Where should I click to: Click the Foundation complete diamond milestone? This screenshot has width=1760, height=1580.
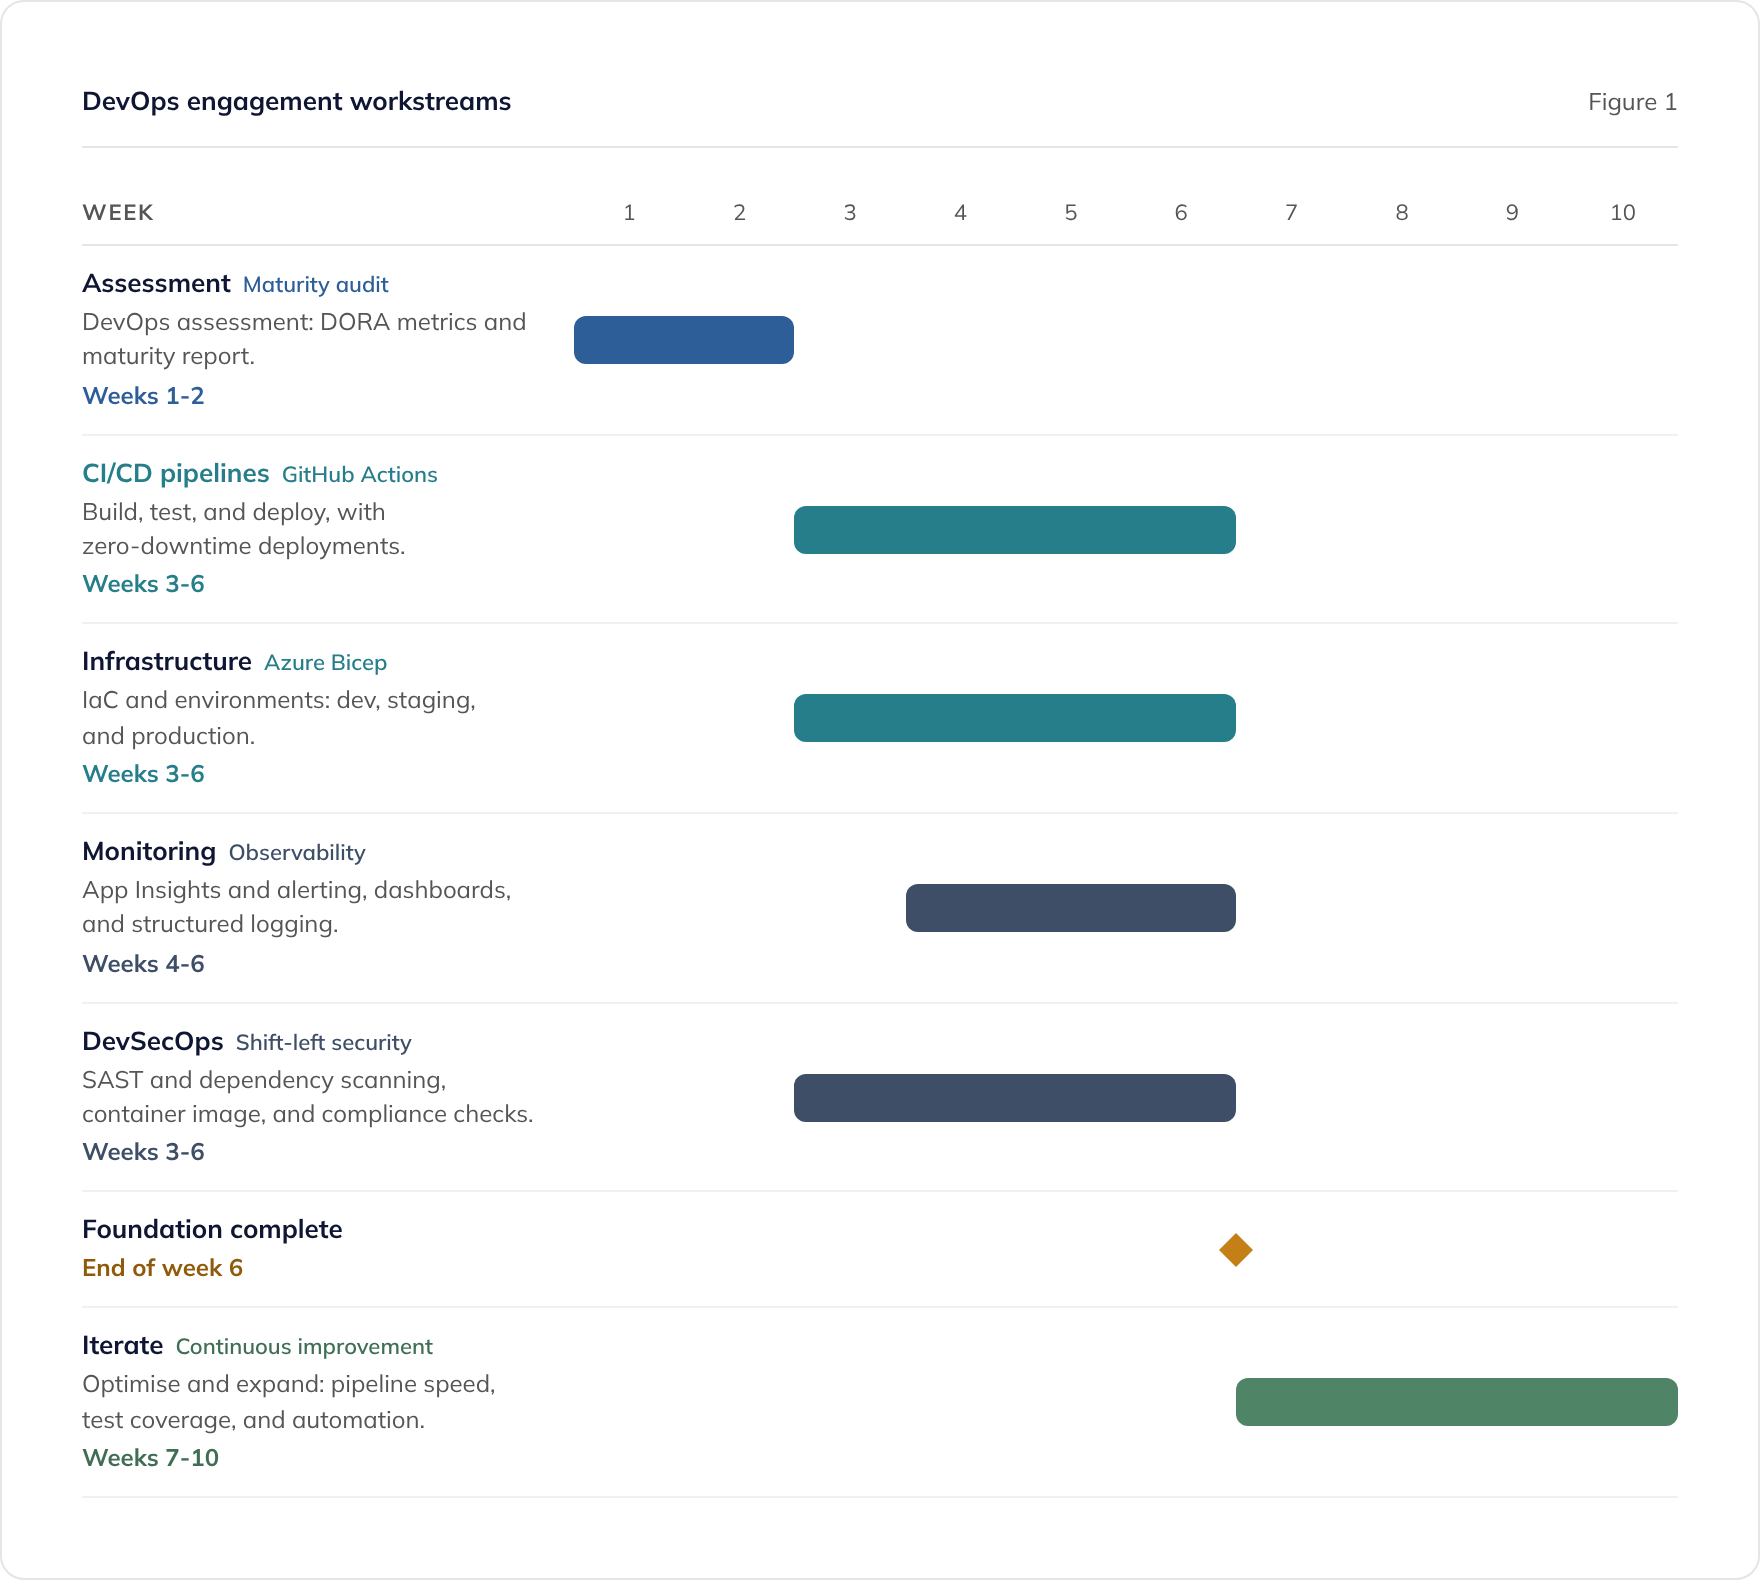1236,1250
